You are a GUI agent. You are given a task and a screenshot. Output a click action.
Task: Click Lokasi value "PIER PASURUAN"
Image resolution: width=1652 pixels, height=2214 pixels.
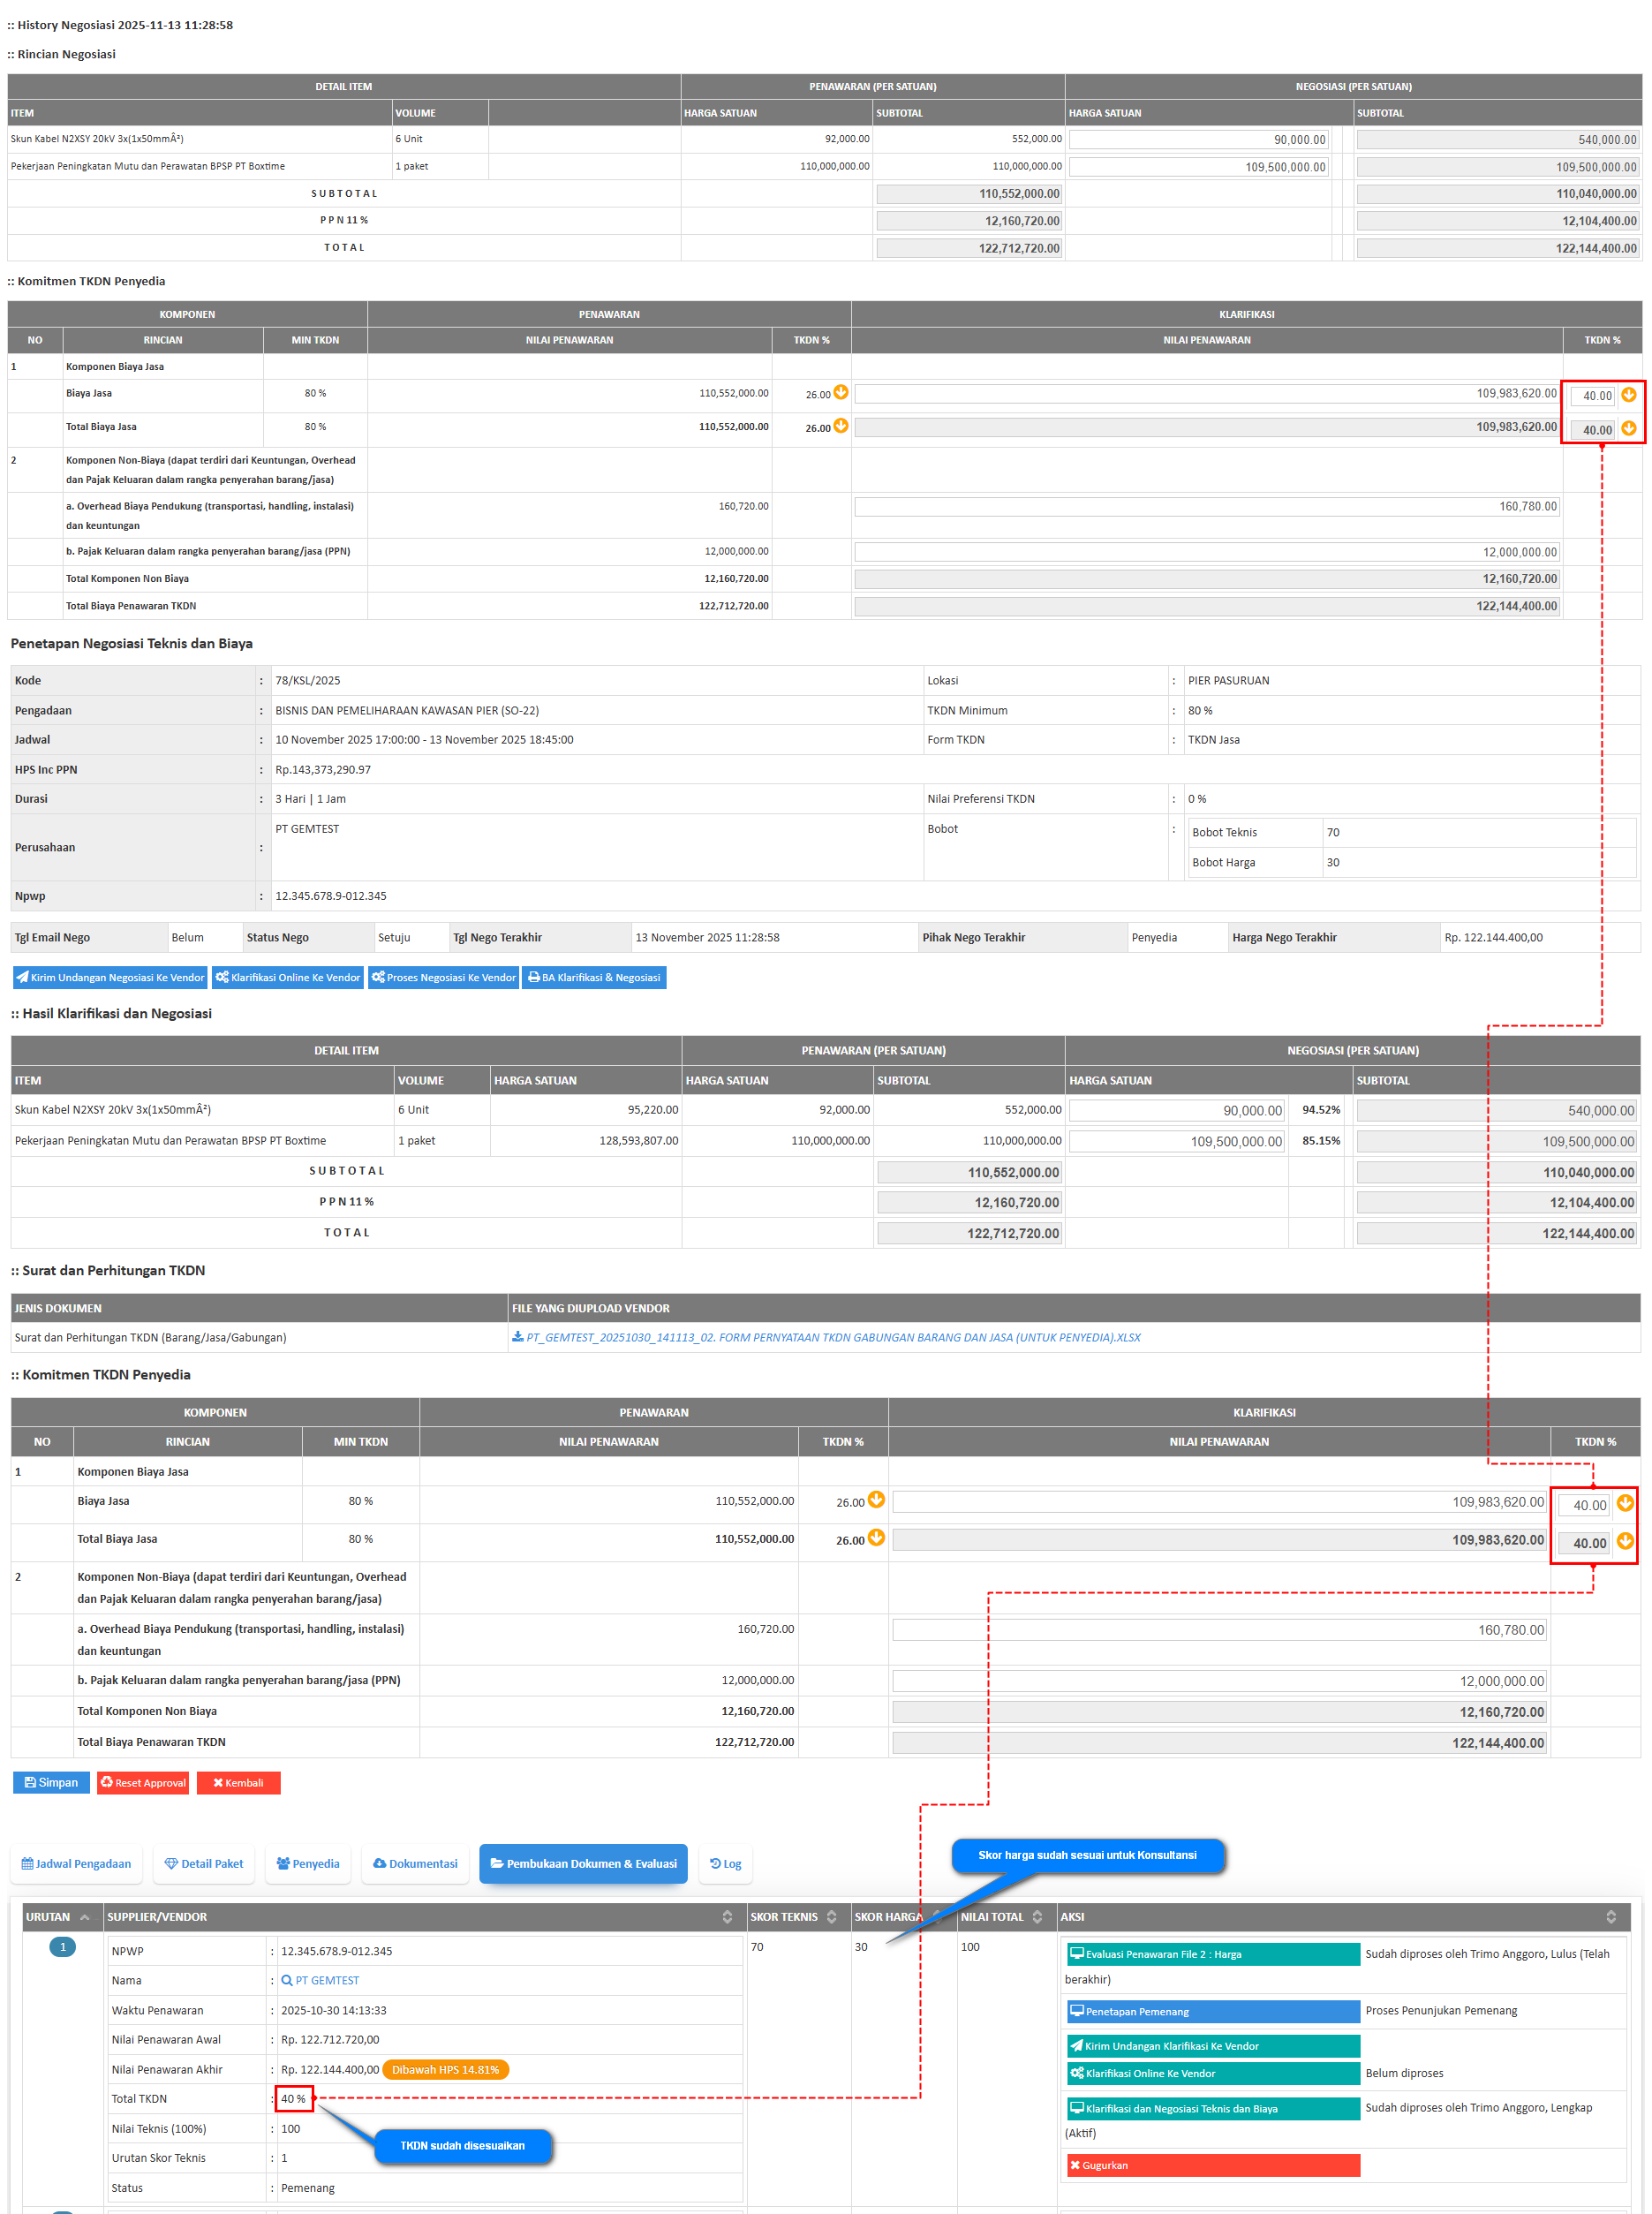point(1228,680)
